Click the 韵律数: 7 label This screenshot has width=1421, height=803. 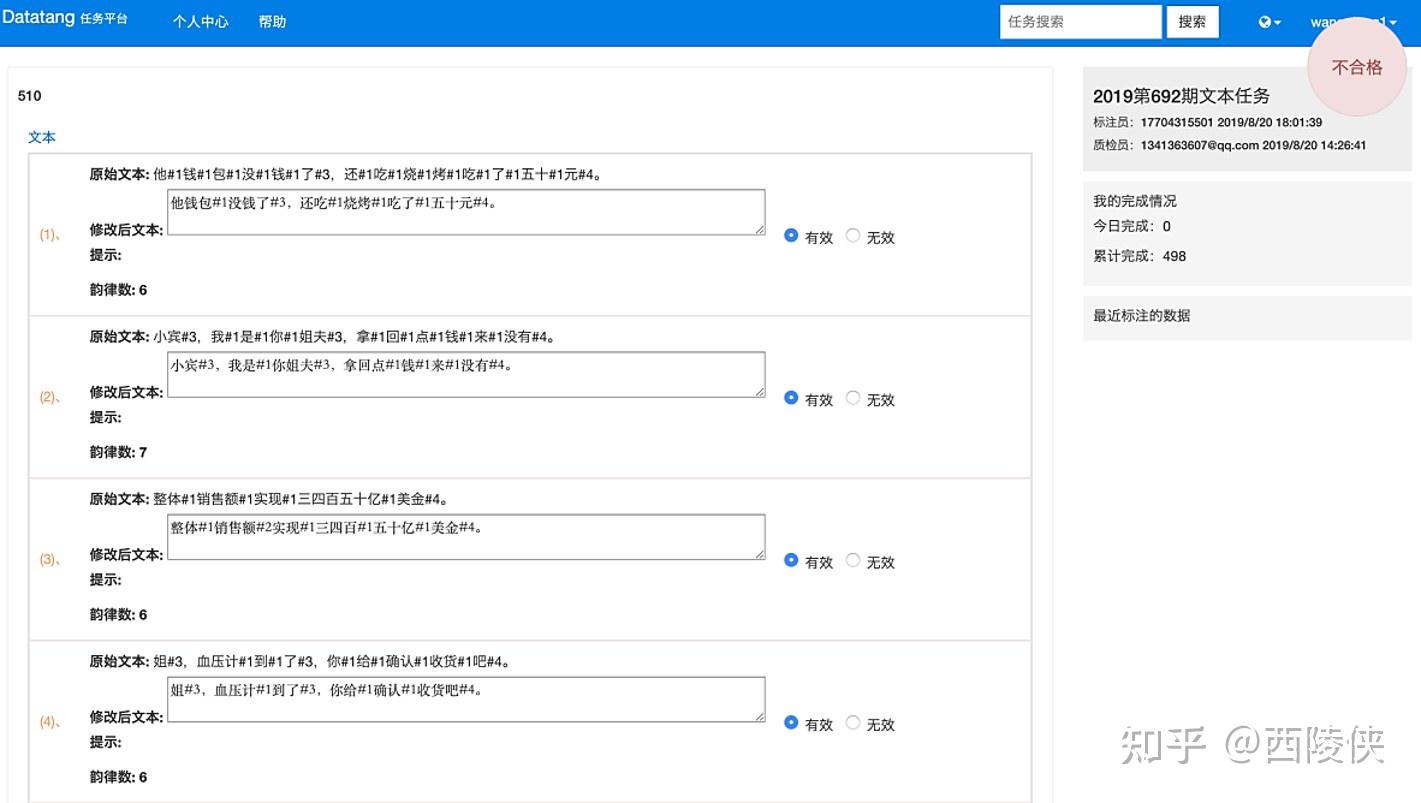[x=118, y=452]
